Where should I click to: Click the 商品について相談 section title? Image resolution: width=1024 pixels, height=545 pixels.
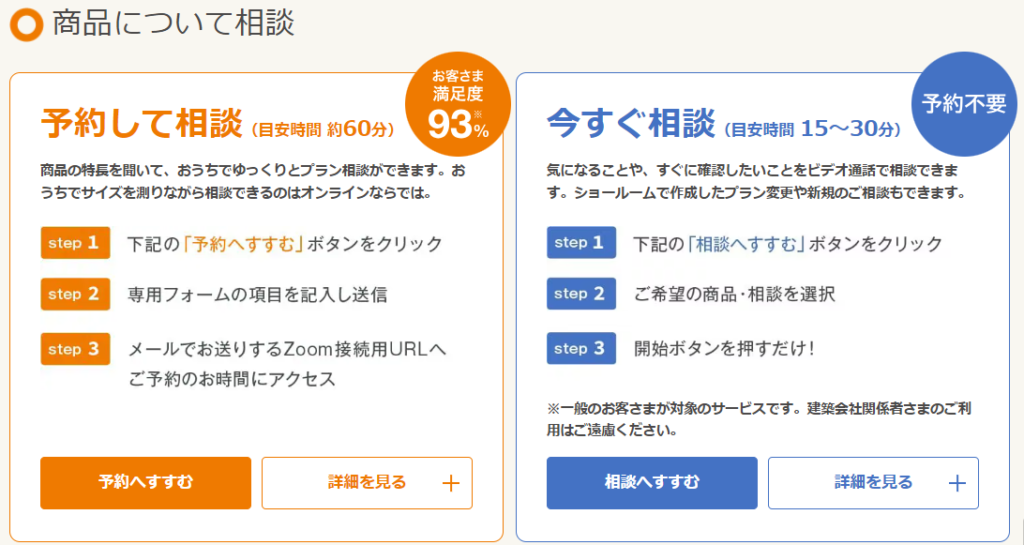[173, 22]
